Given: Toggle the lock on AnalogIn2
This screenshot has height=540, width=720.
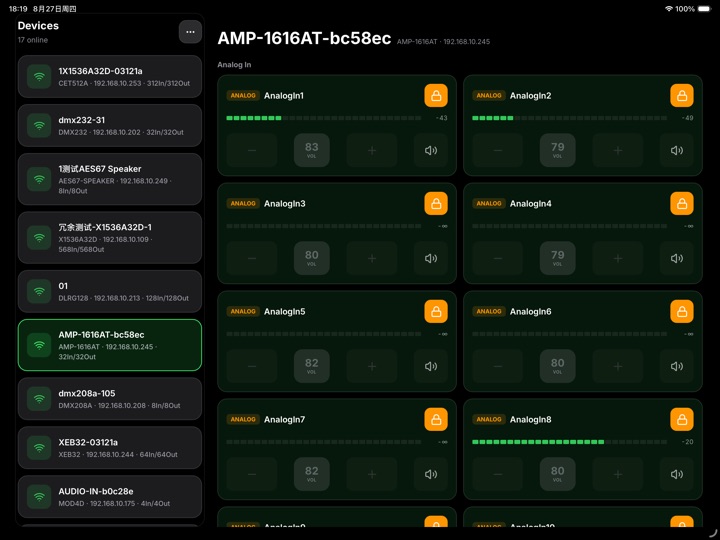Looking at the screenshot, I should point(682,96).
